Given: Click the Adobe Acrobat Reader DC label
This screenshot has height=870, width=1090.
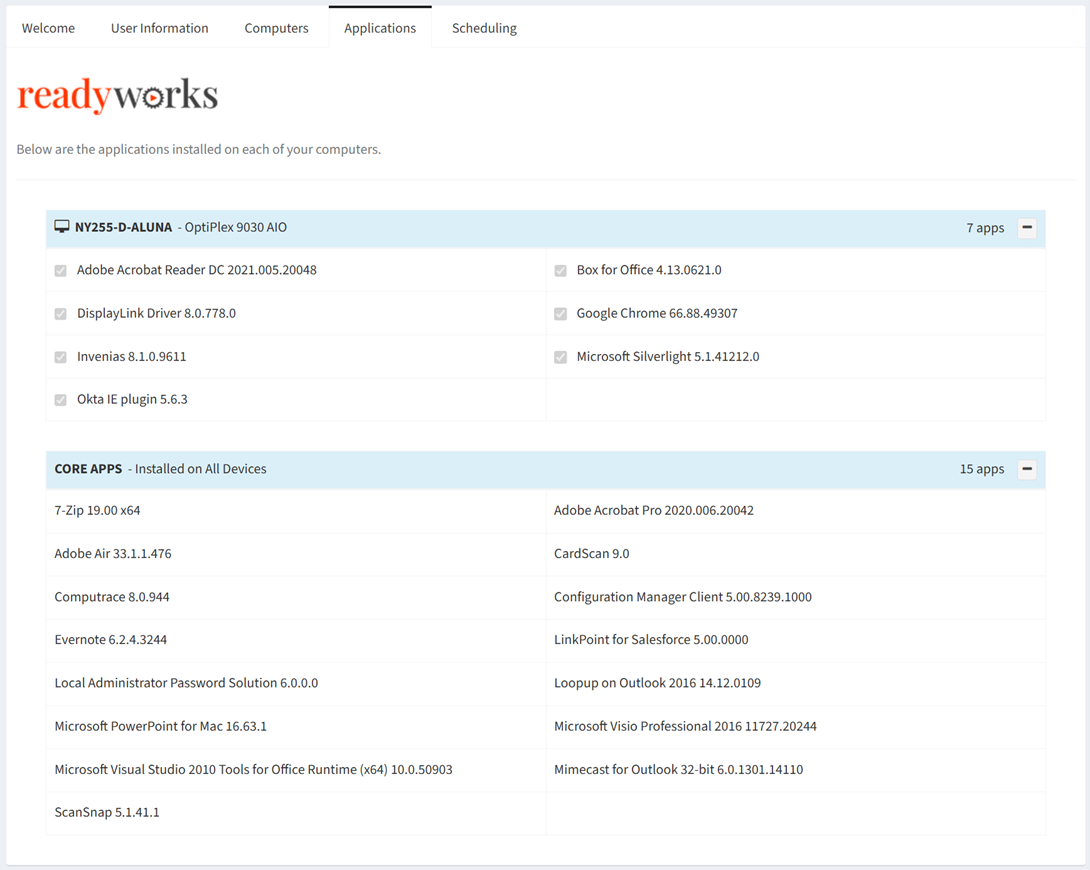Looking at the screenshot, I should point(197,270).
